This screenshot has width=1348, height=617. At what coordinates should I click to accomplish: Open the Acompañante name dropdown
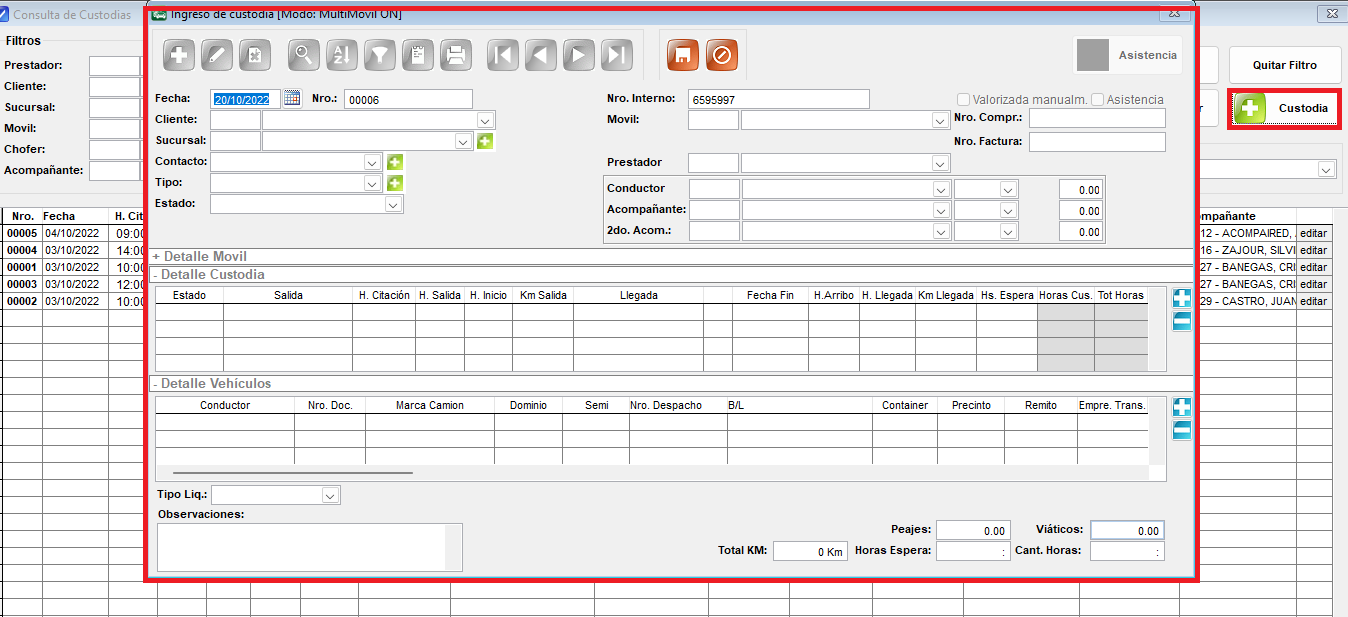tap(941, 210)
